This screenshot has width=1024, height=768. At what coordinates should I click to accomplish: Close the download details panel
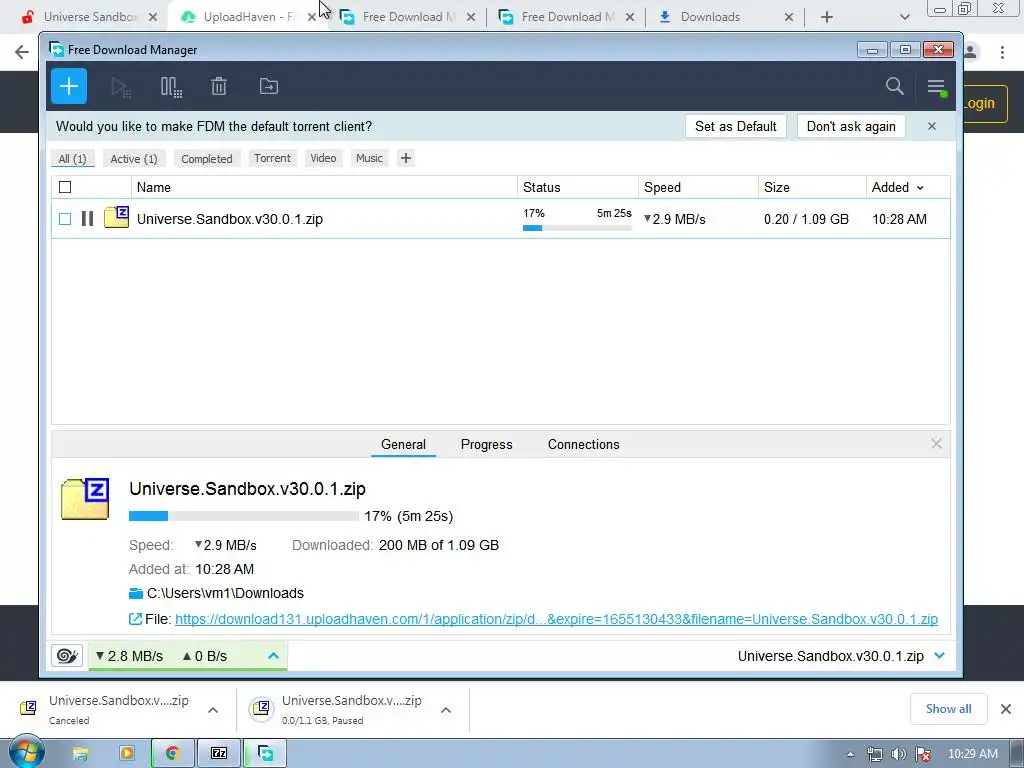click(936, 444)
